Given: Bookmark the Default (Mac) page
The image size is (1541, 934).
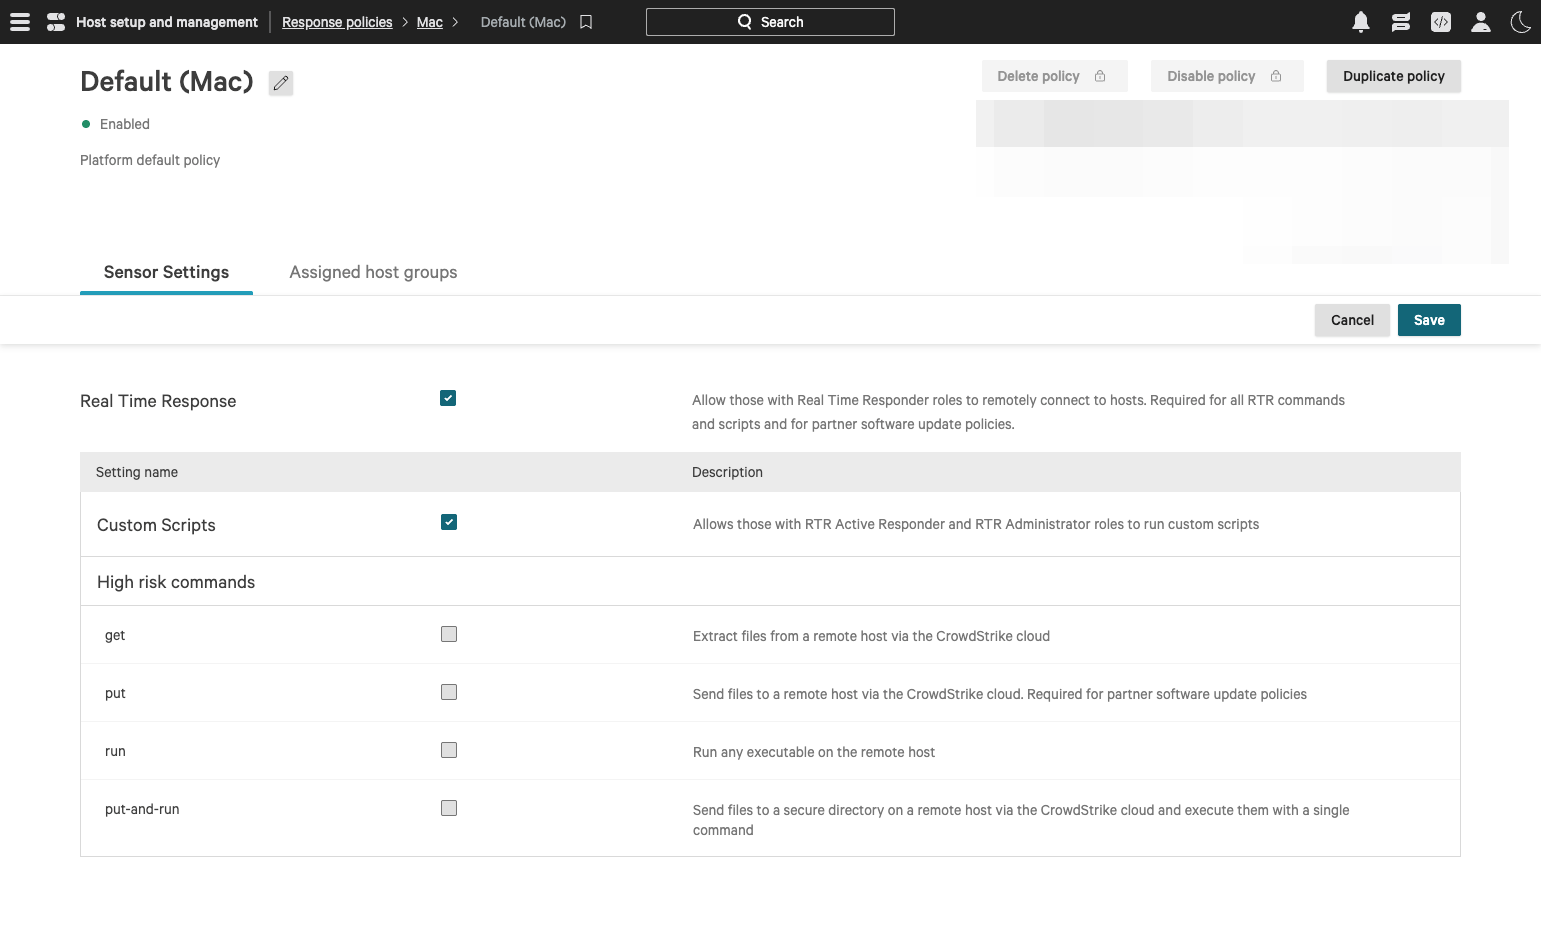Looking at the screenshot, I should [x=586, y=22].
